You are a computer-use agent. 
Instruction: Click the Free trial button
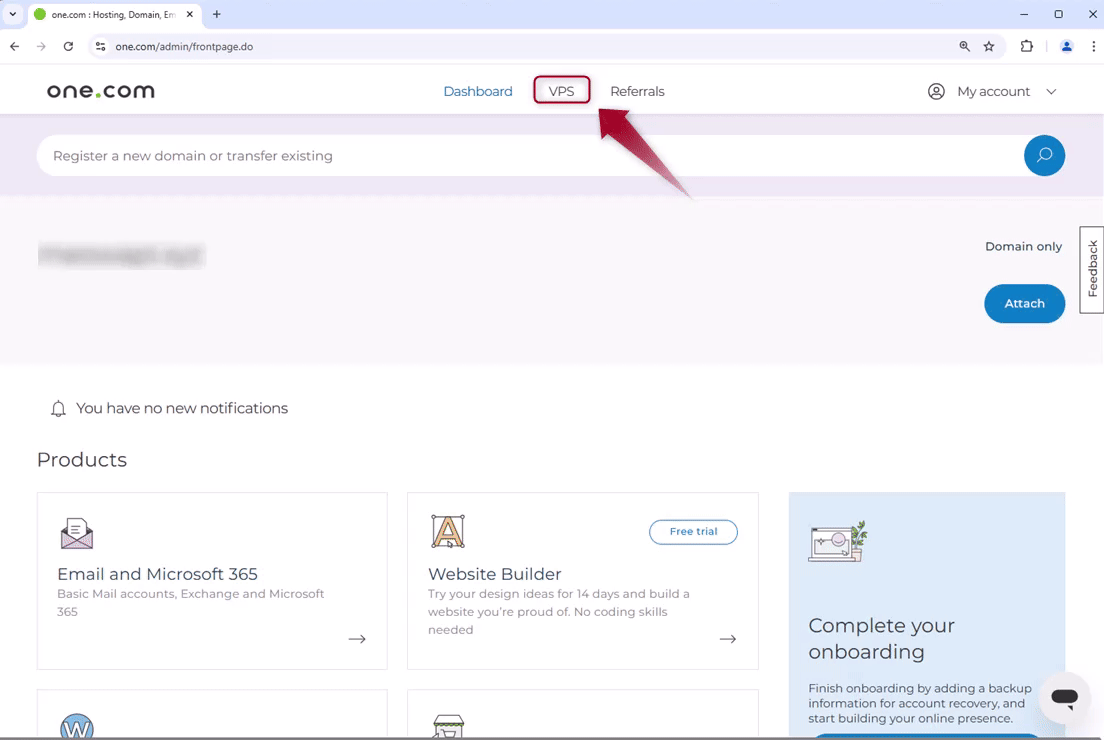[693, 532]
